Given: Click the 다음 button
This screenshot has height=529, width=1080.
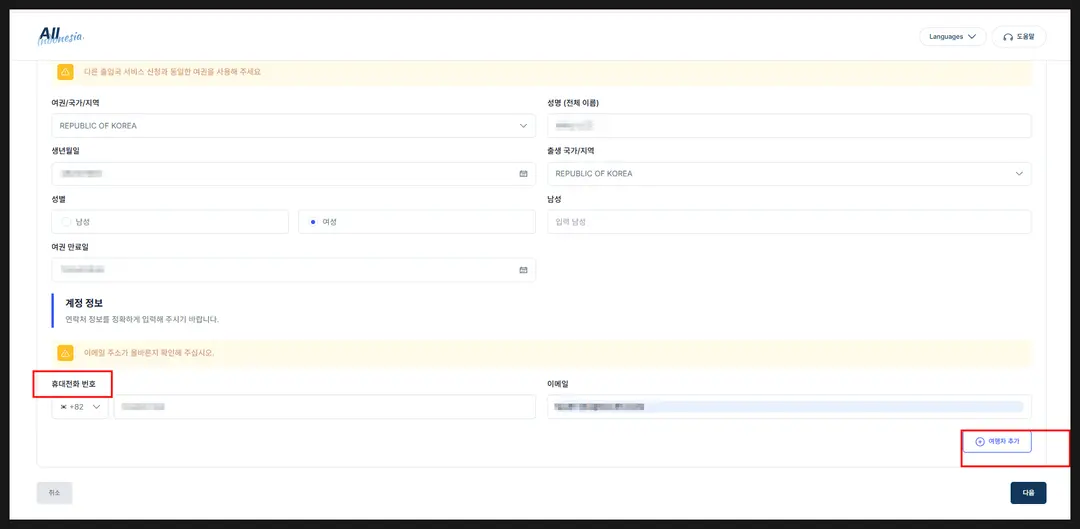Looking at the screenshot, I should 1028,492.
